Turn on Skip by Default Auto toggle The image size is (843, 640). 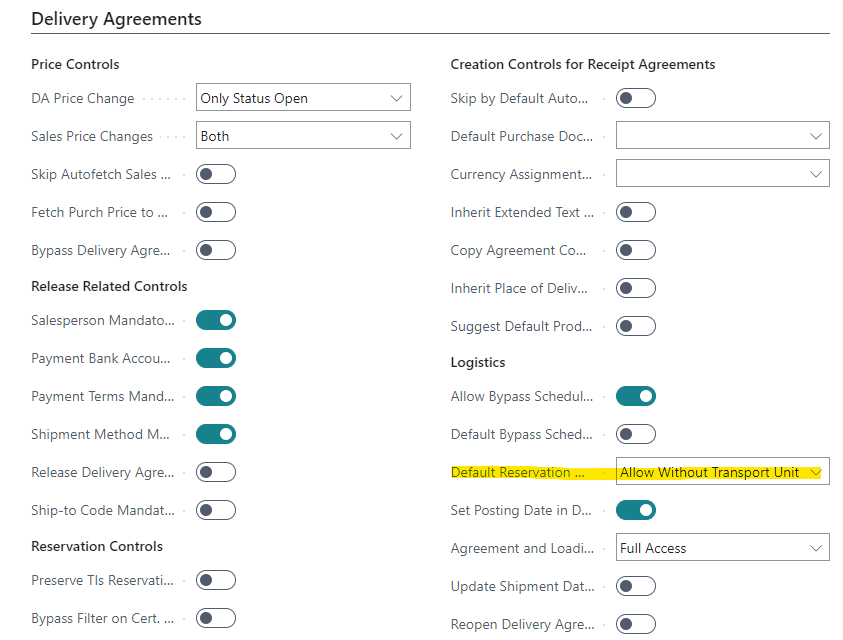click(635, 98)
